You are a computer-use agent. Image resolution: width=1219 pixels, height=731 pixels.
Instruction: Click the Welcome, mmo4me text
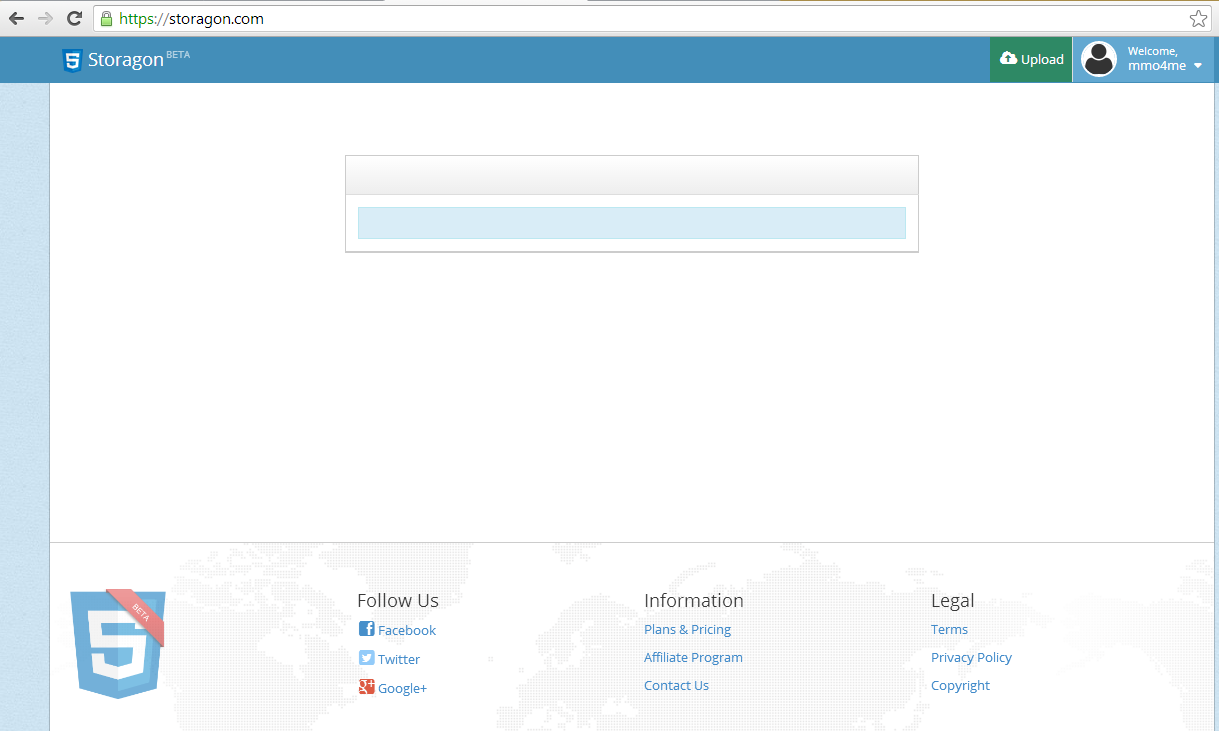point(1156,59)
